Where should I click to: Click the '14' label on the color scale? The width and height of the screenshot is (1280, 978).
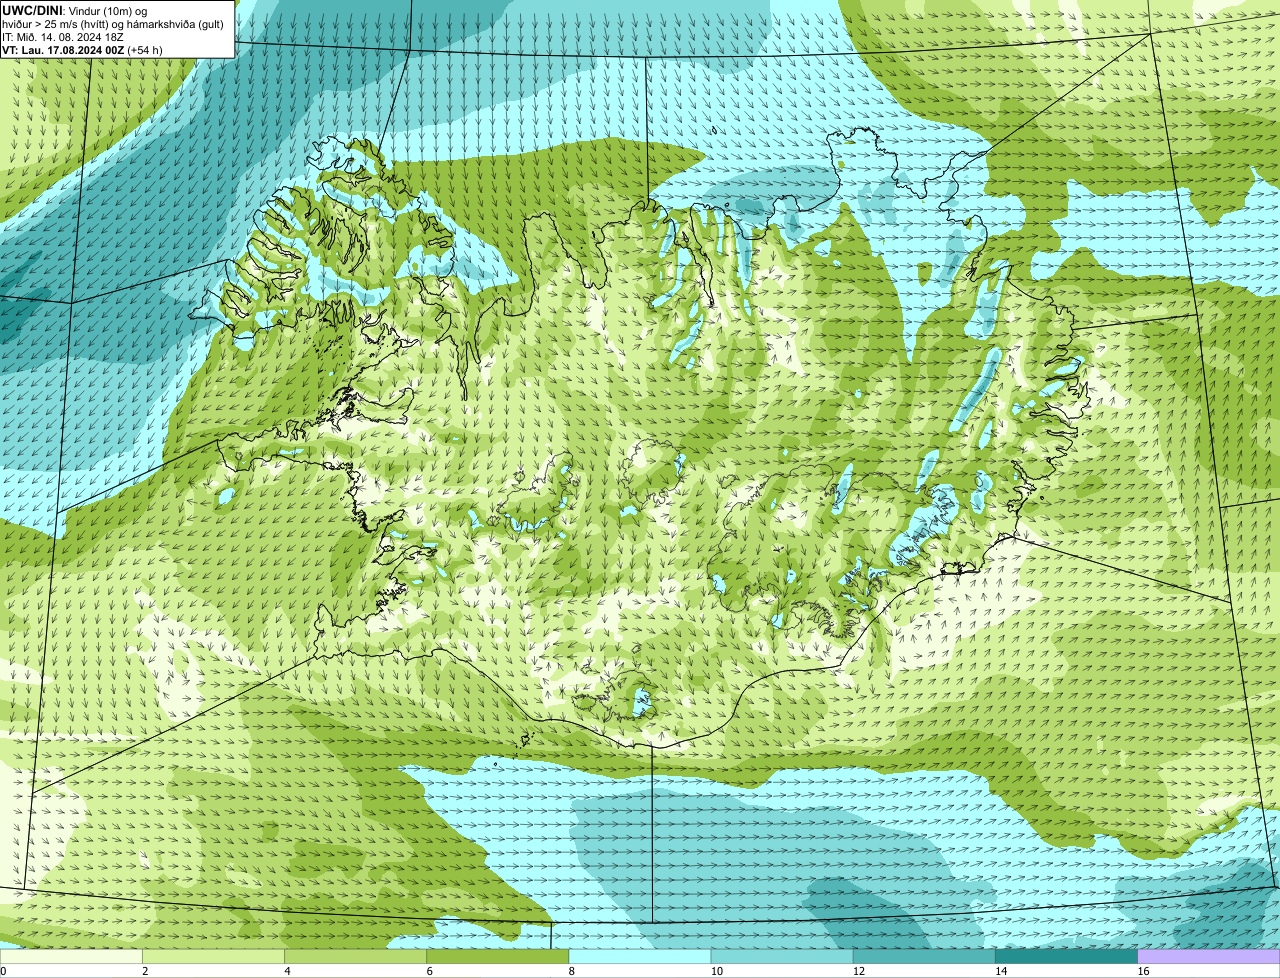1001,971
